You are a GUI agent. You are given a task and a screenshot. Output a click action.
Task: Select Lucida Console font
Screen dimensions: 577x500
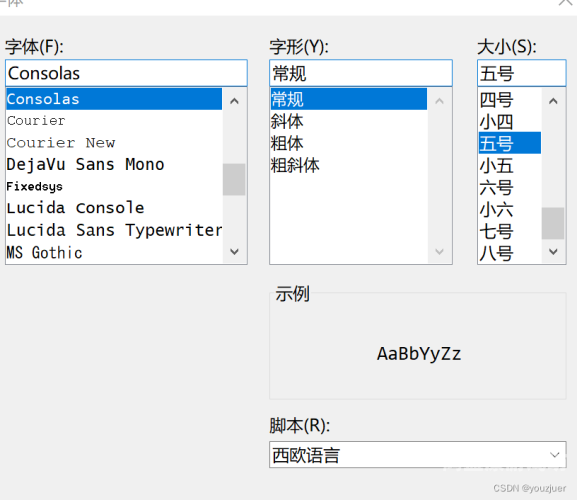coord(114,208)
